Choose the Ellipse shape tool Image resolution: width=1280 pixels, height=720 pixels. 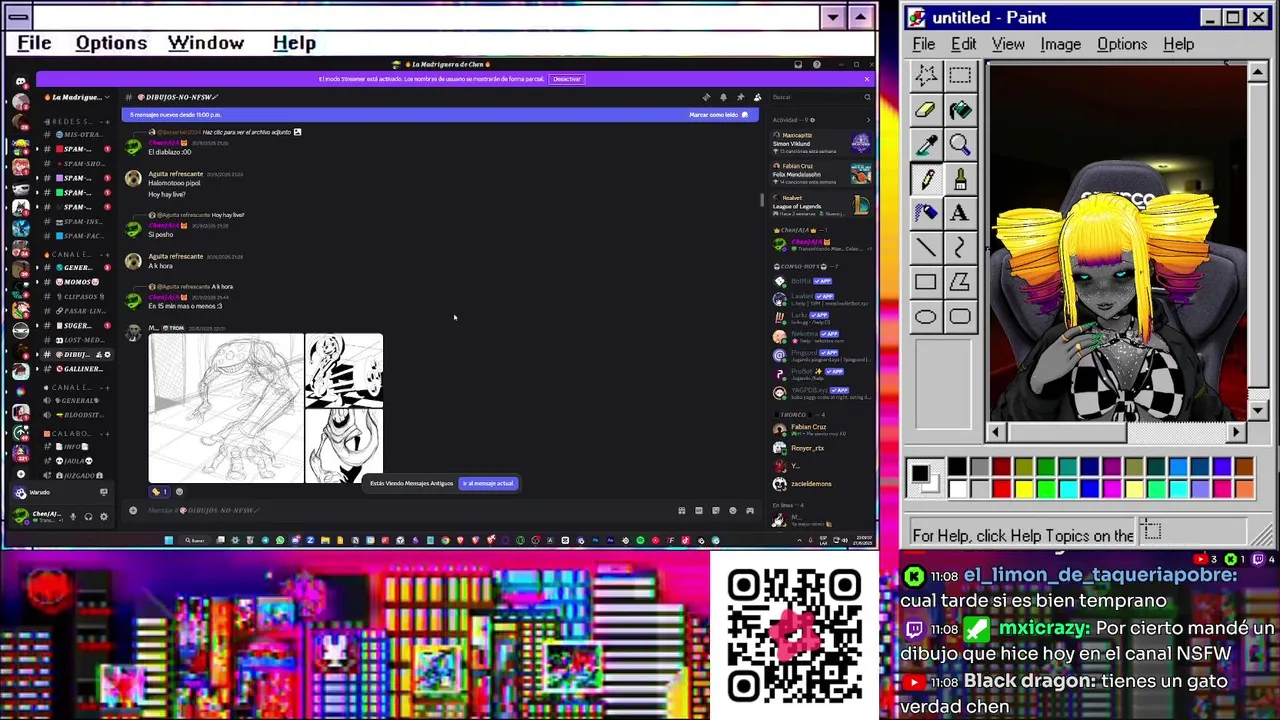(x=926, y=317)
